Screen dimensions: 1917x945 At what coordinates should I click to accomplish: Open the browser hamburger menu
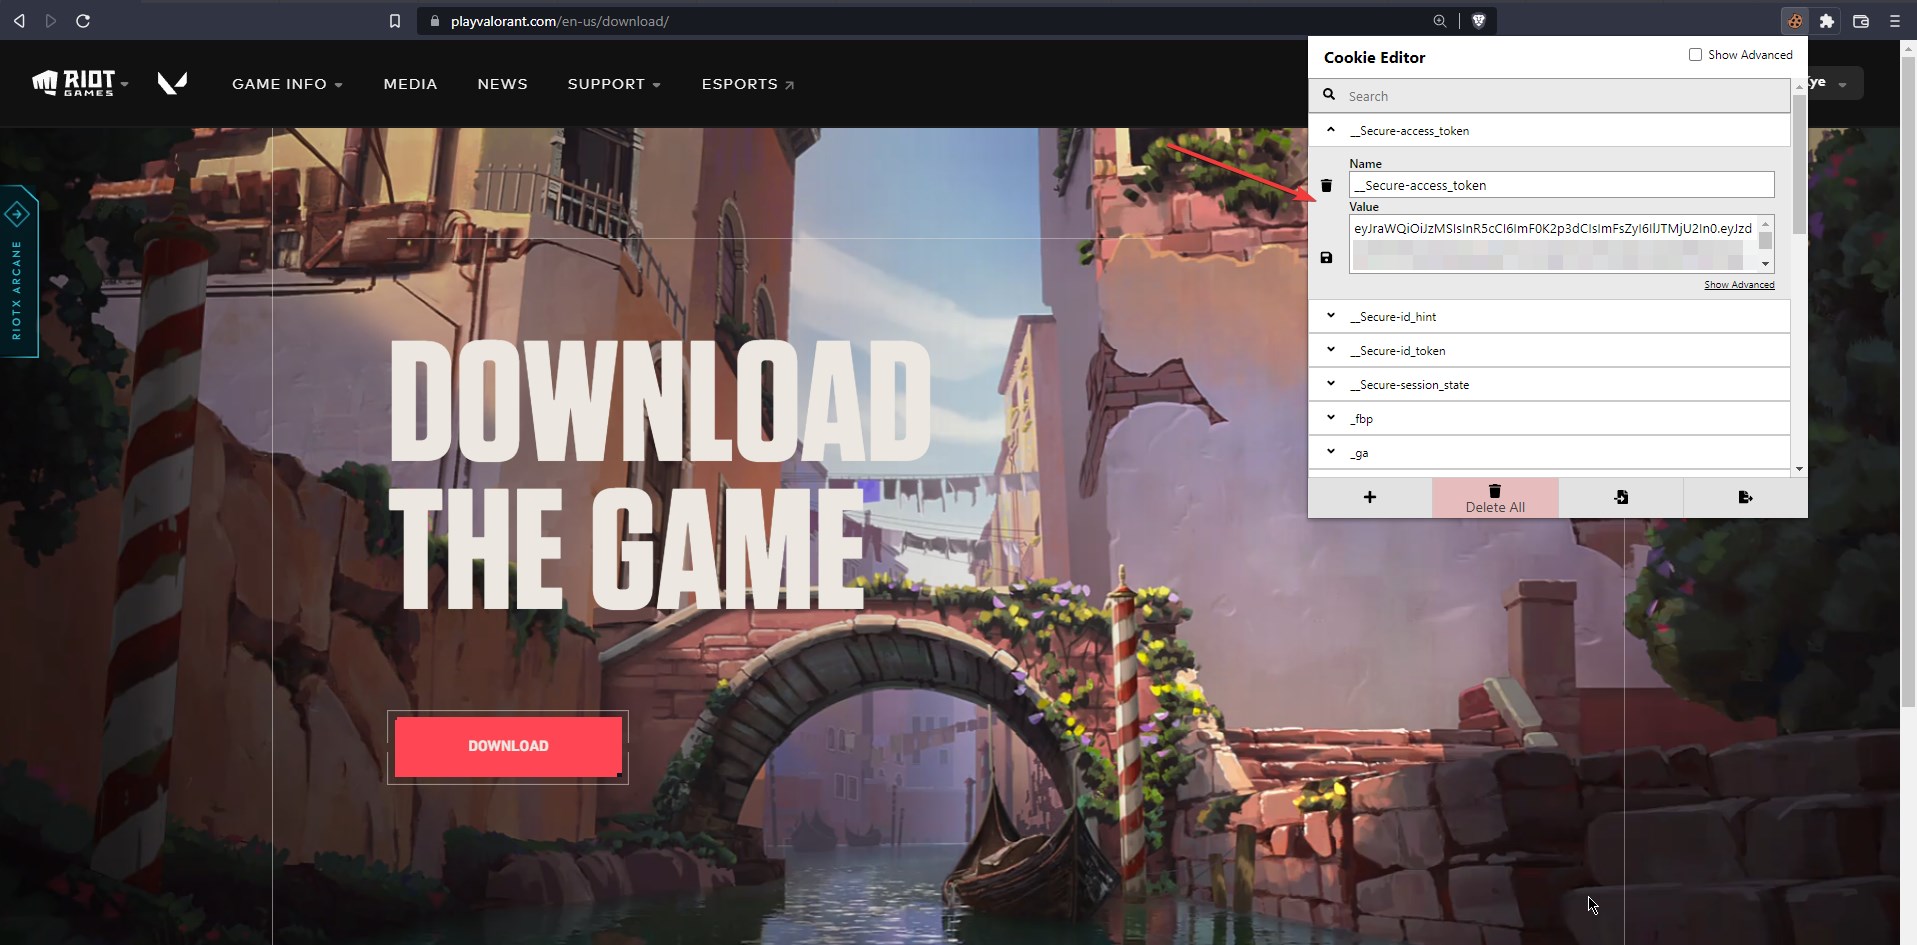1894,21
